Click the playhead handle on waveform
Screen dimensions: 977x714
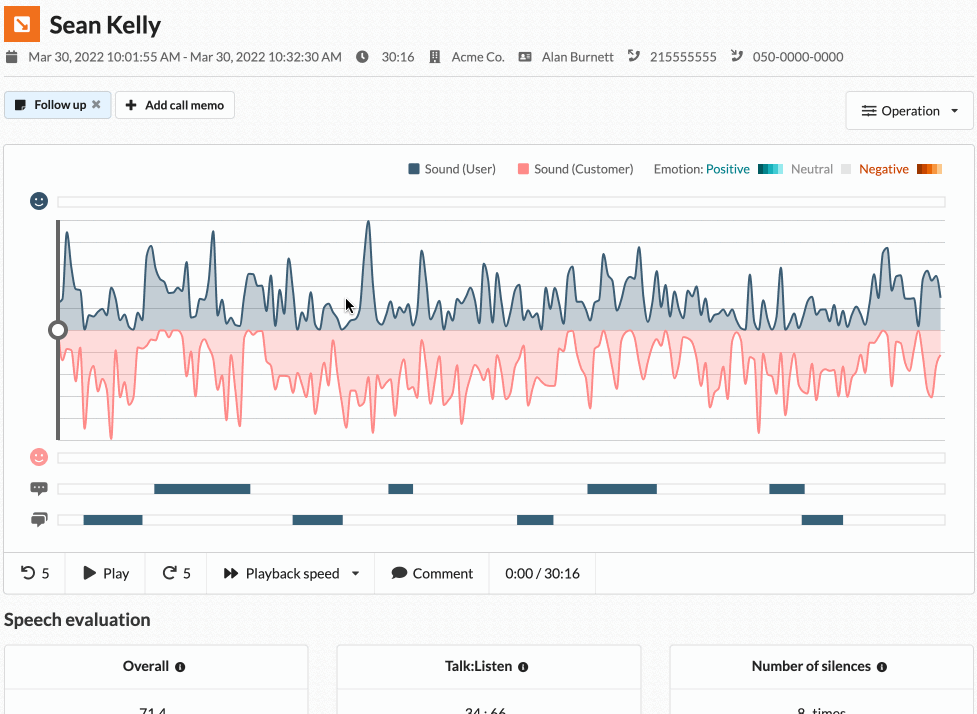58,330
